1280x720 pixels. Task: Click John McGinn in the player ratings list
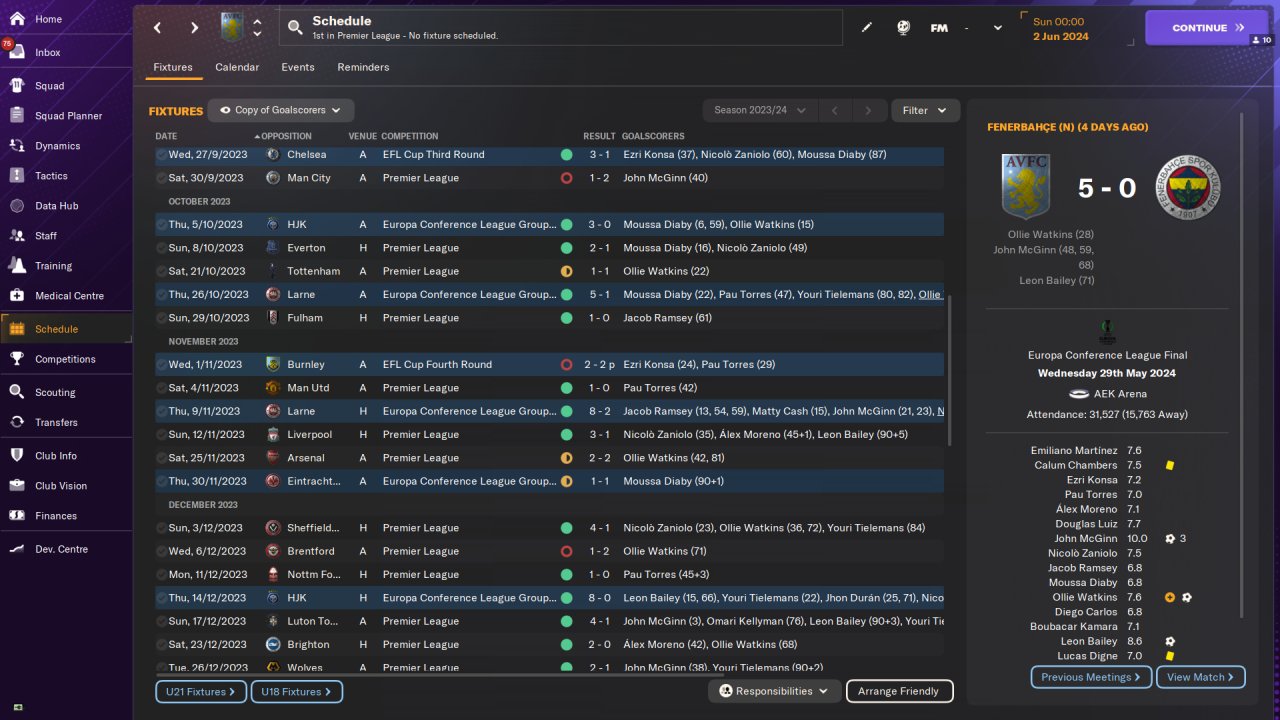pyautogui.click(x=1084, y=539)
